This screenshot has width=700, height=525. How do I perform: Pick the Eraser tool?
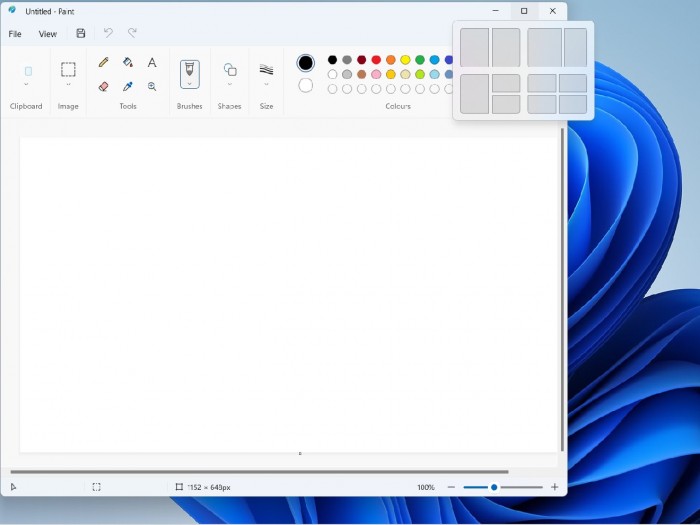tap(104, 87)
